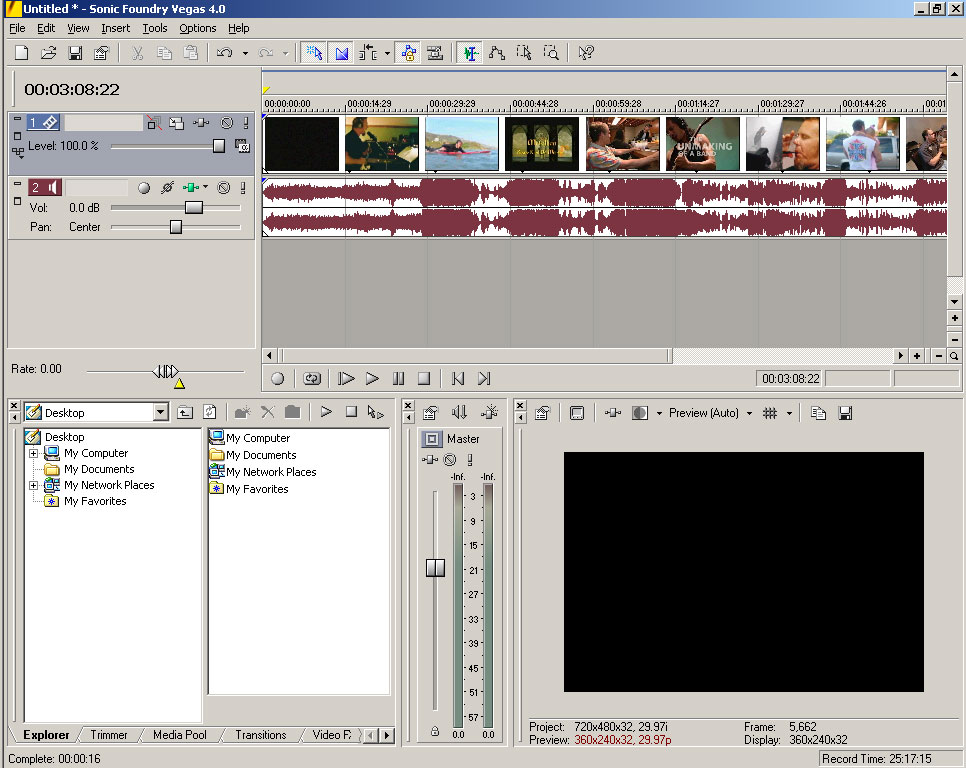Expand My Network Places tree node
This screenshot has width=966, height=768.
coord(34,485)
